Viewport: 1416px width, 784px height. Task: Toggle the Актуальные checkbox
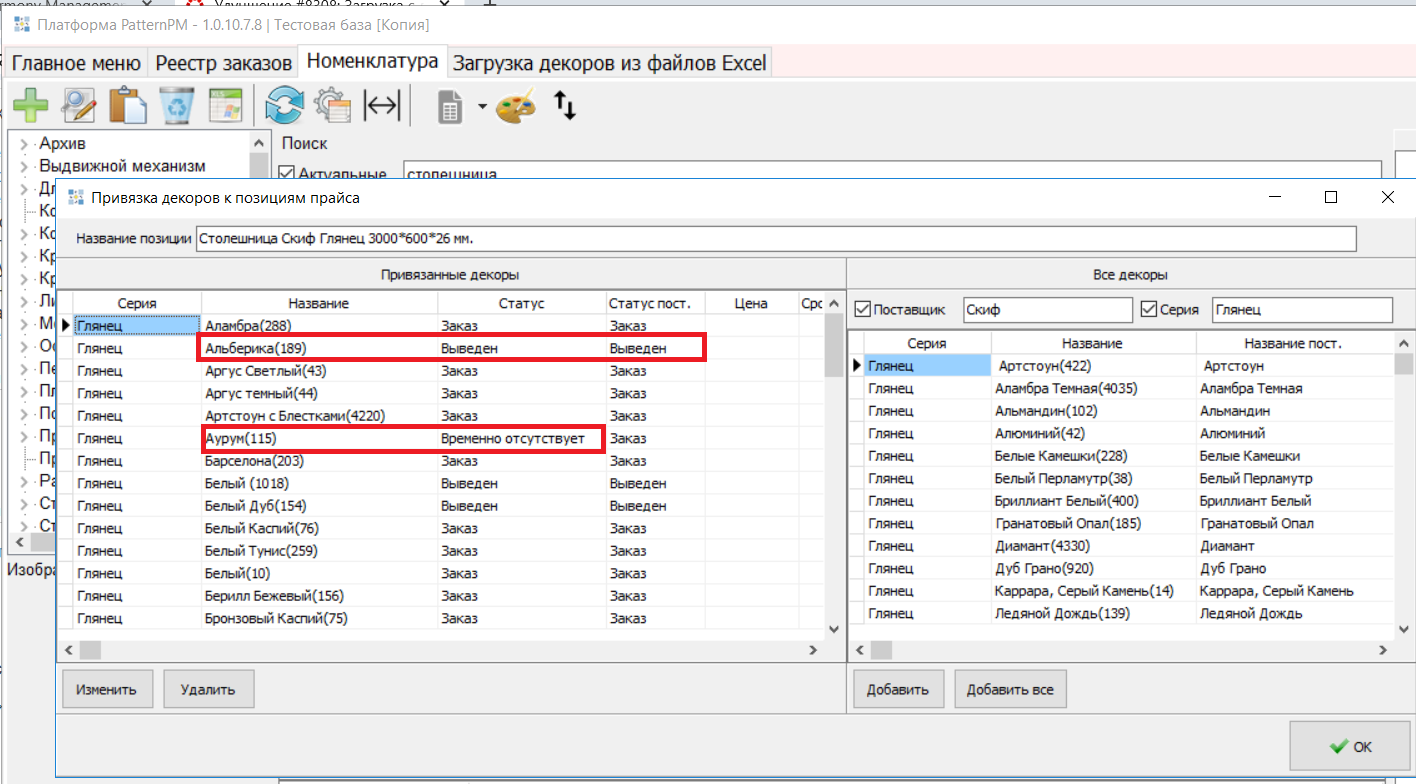pyautogui.click(x=287, y=174)
